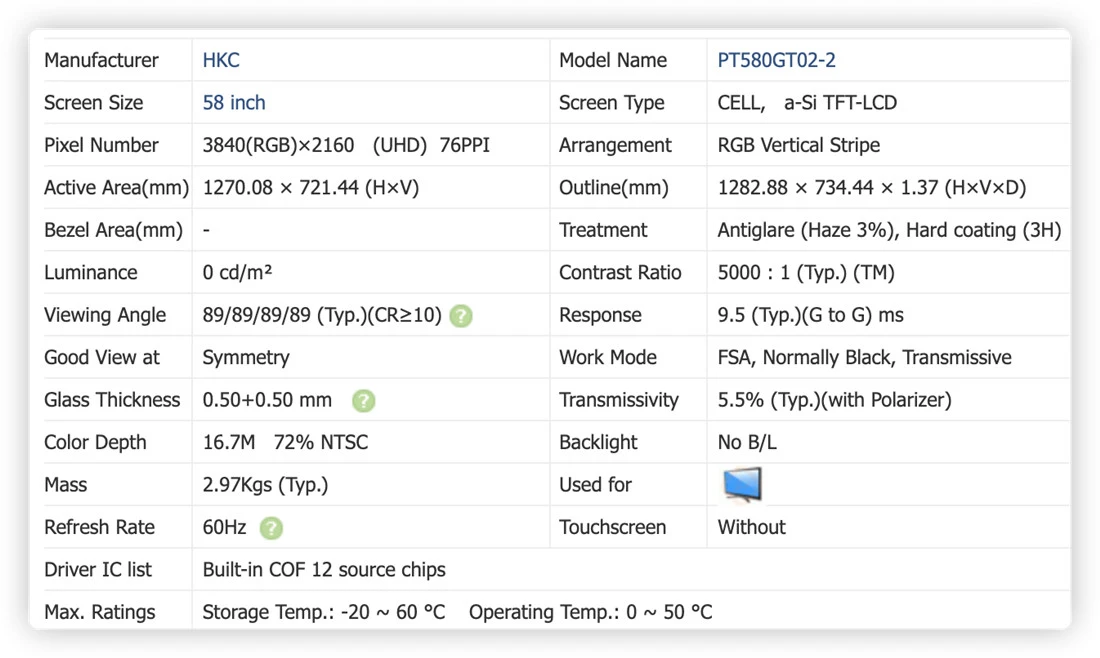Select the Operating Temp. 0 ~ 50 °C text
This screenshot has width=1100, height=658.
(590, 612)
